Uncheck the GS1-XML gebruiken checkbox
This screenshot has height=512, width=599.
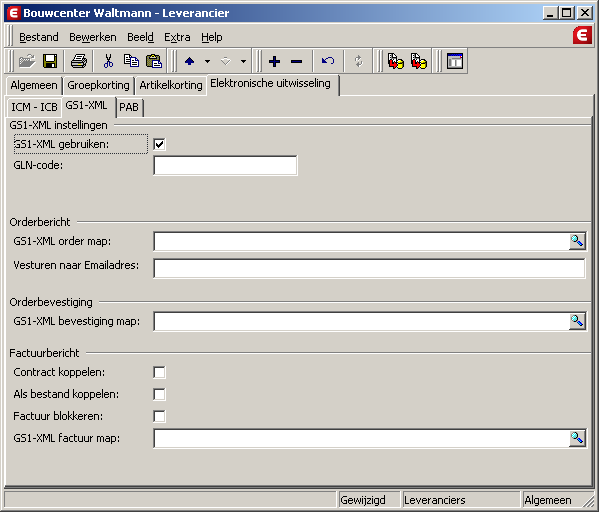(159, 144)
